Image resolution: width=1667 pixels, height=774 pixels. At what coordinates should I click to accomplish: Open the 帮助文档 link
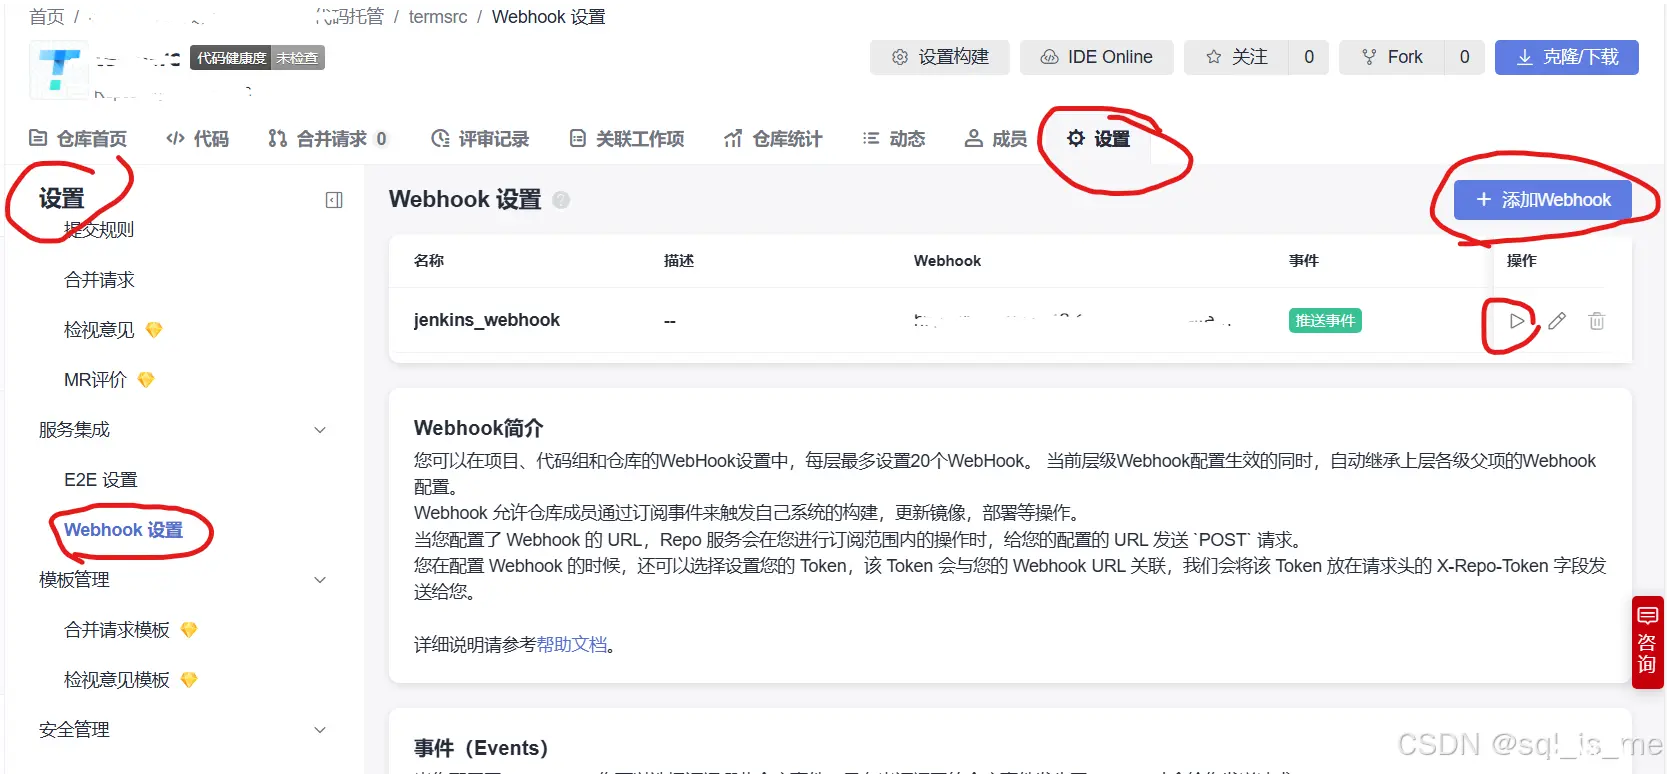coord(572,645)
